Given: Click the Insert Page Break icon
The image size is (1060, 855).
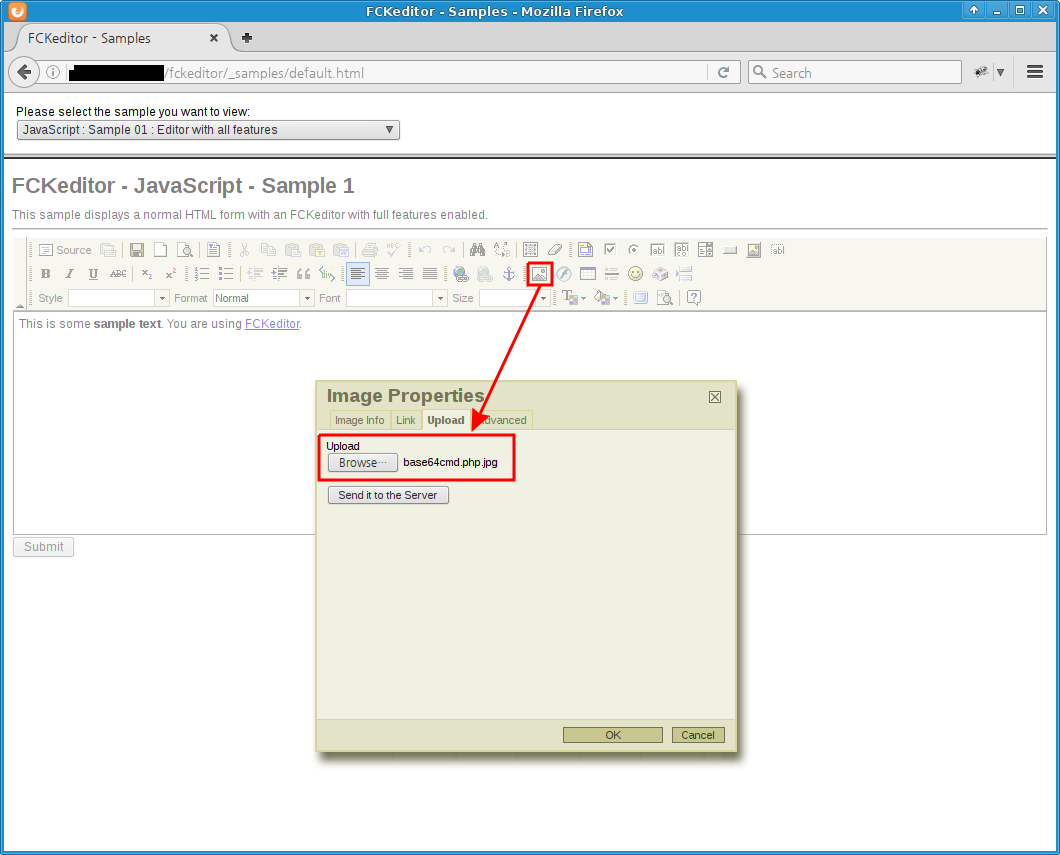Looking at the screenshot, I should (x=684, y=274).
